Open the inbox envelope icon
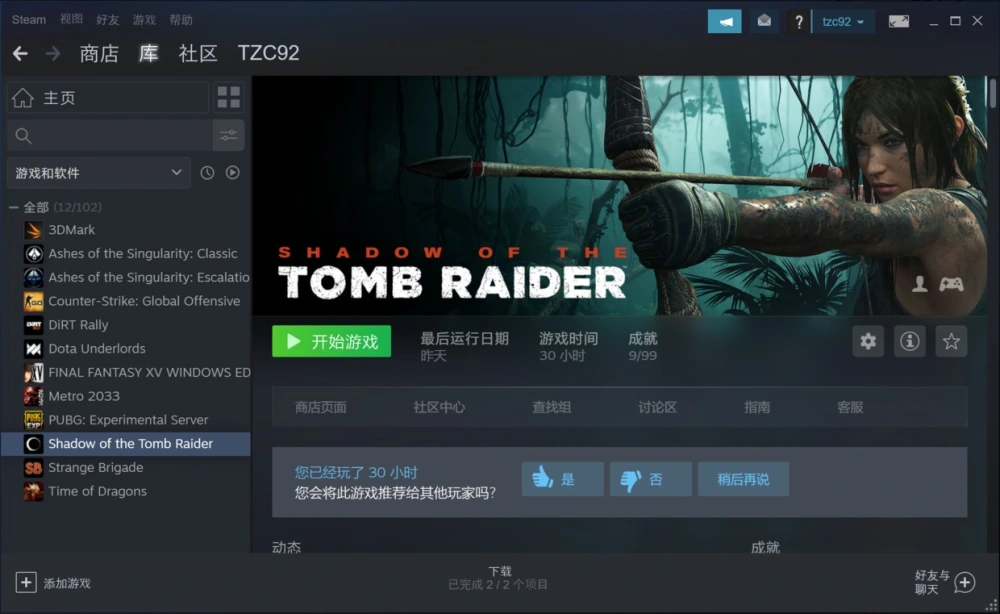The height and width of the screenshot is (614, 1000). (764, 22)
